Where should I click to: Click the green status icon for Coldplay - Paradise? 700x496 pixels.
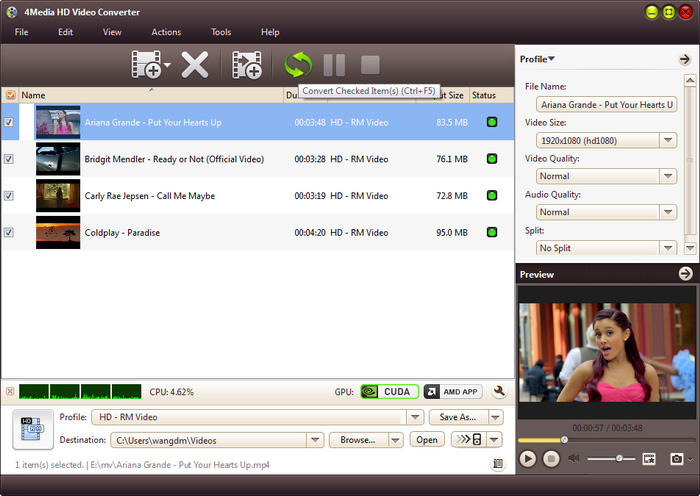(492, 232)
